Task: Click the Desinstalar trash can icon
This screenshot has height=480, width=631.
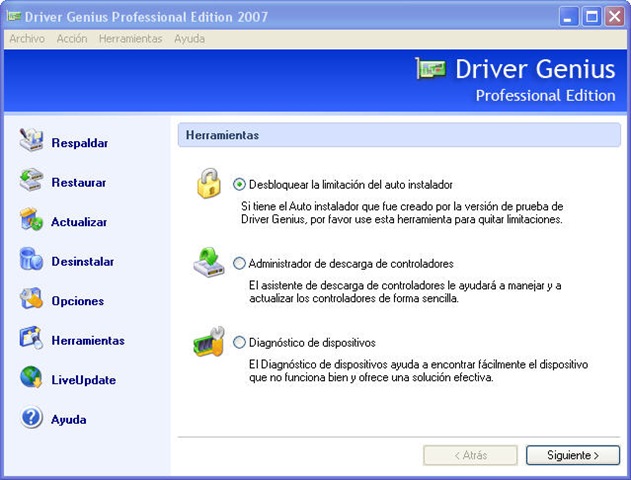Action: pos(31,259)
